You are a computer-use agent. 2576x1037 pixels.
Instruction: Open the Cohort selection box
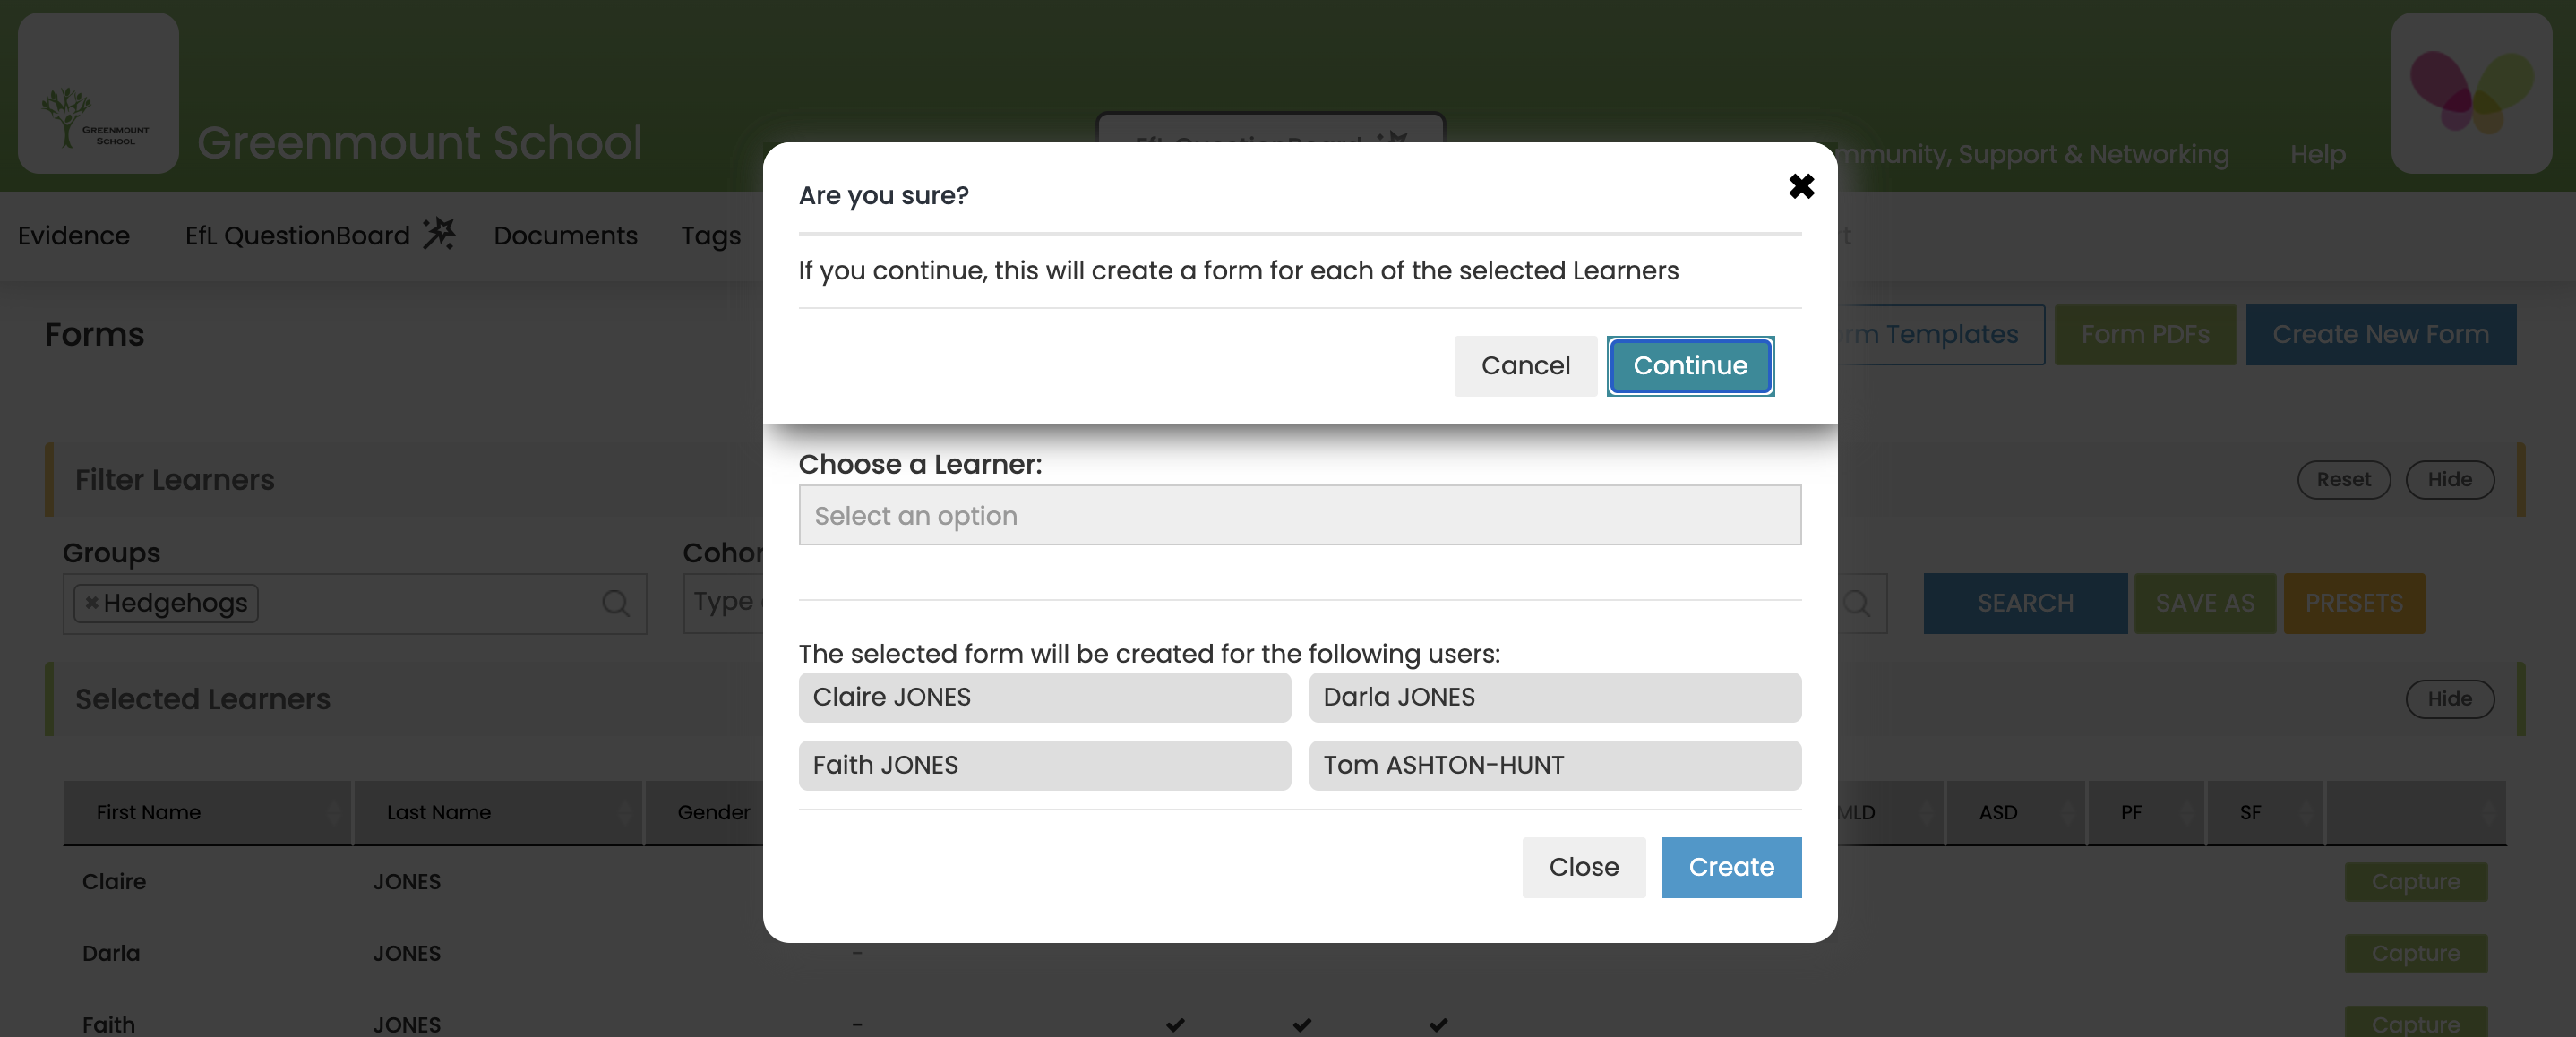pyautogui.click(x=730, y=601)
